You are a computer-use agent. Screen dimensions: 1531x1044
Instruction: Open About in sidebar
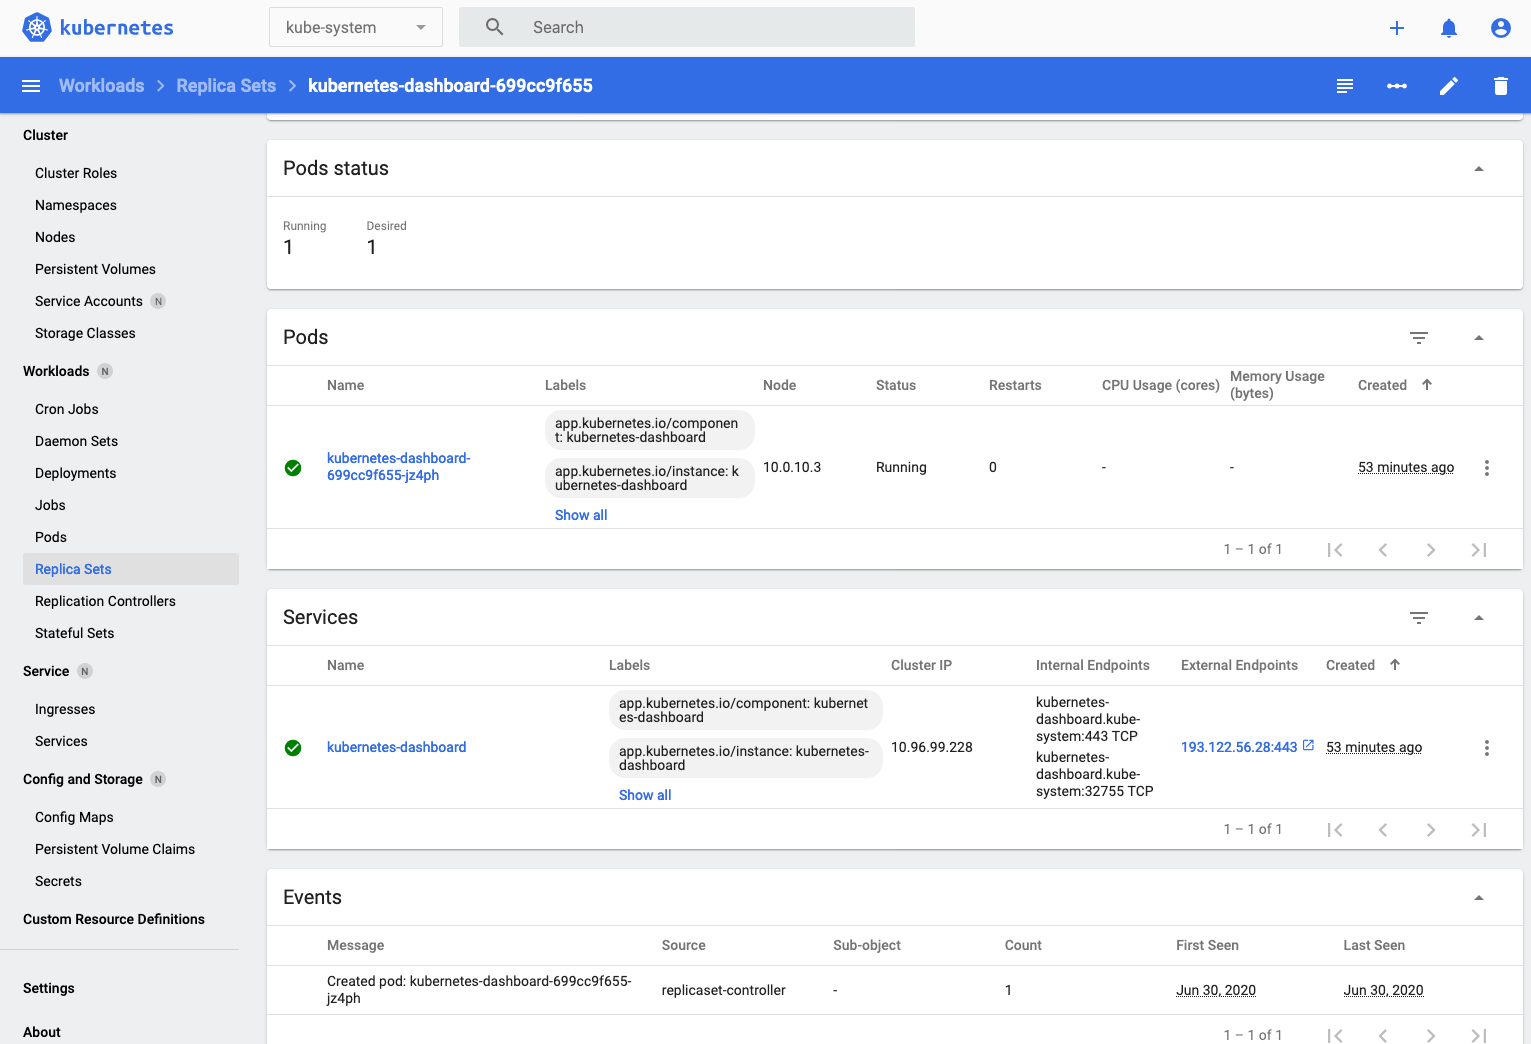click(42, 1032)
